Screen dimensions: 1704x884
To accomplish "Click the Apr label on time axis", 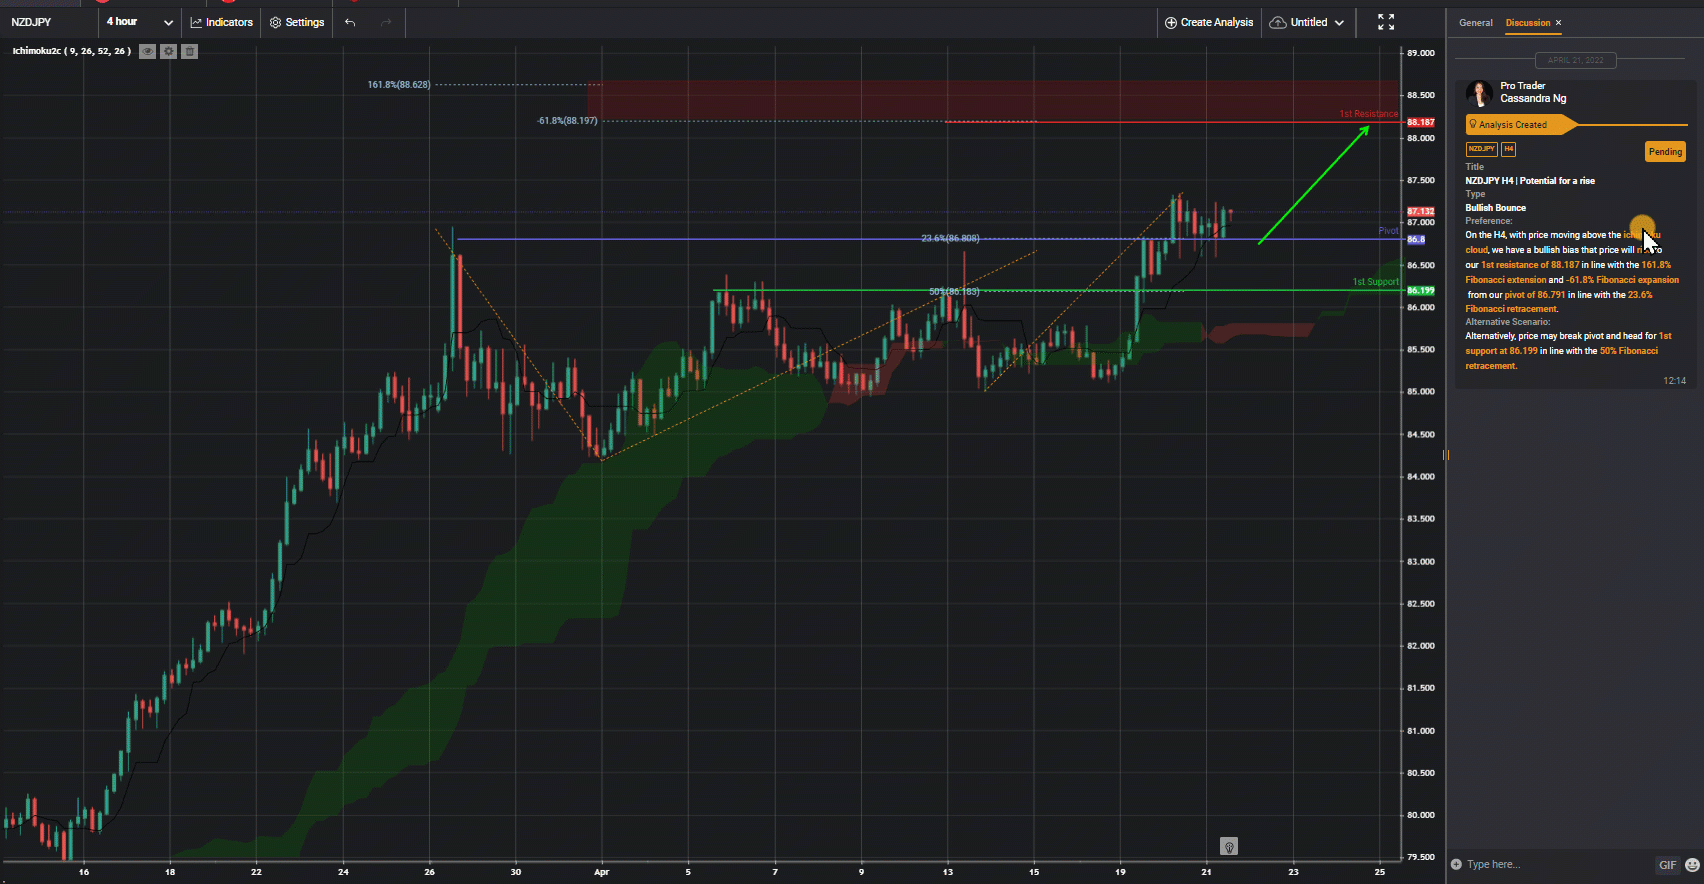I will 601,872.
